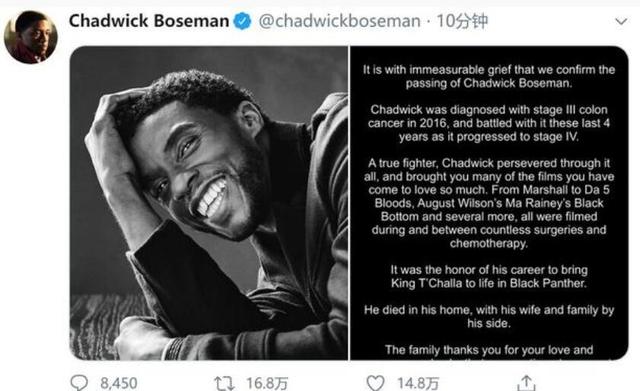
Task: Open the Chadwick Boseman display name link
Action: [149, 21]
